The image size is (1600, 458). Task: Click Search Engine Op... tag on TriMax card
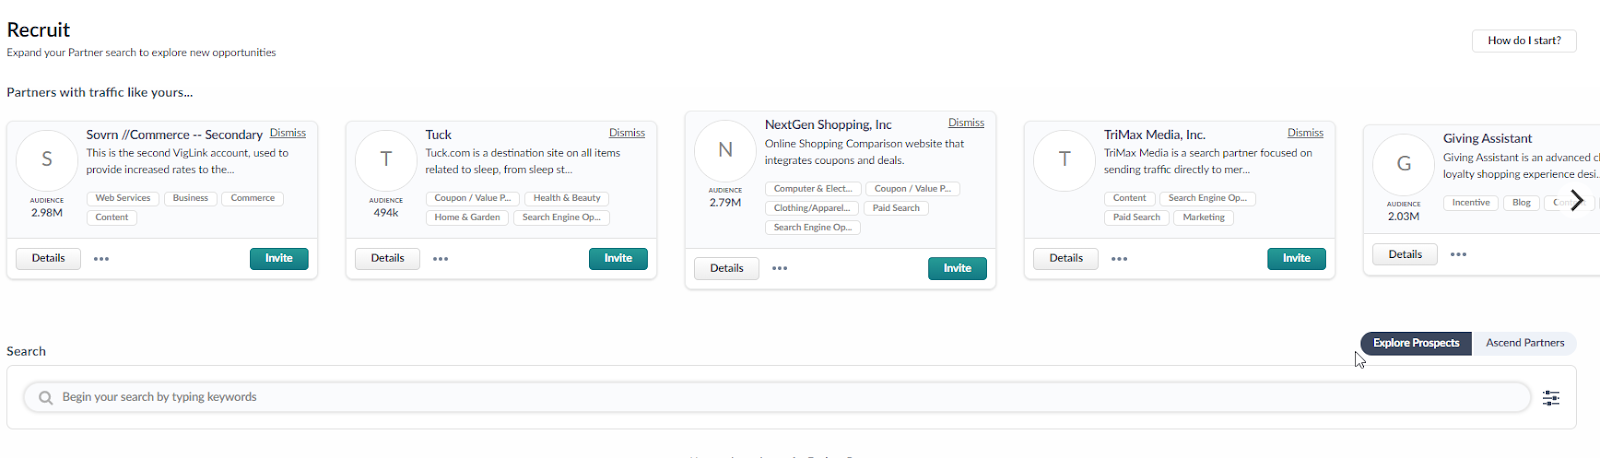1208,199
